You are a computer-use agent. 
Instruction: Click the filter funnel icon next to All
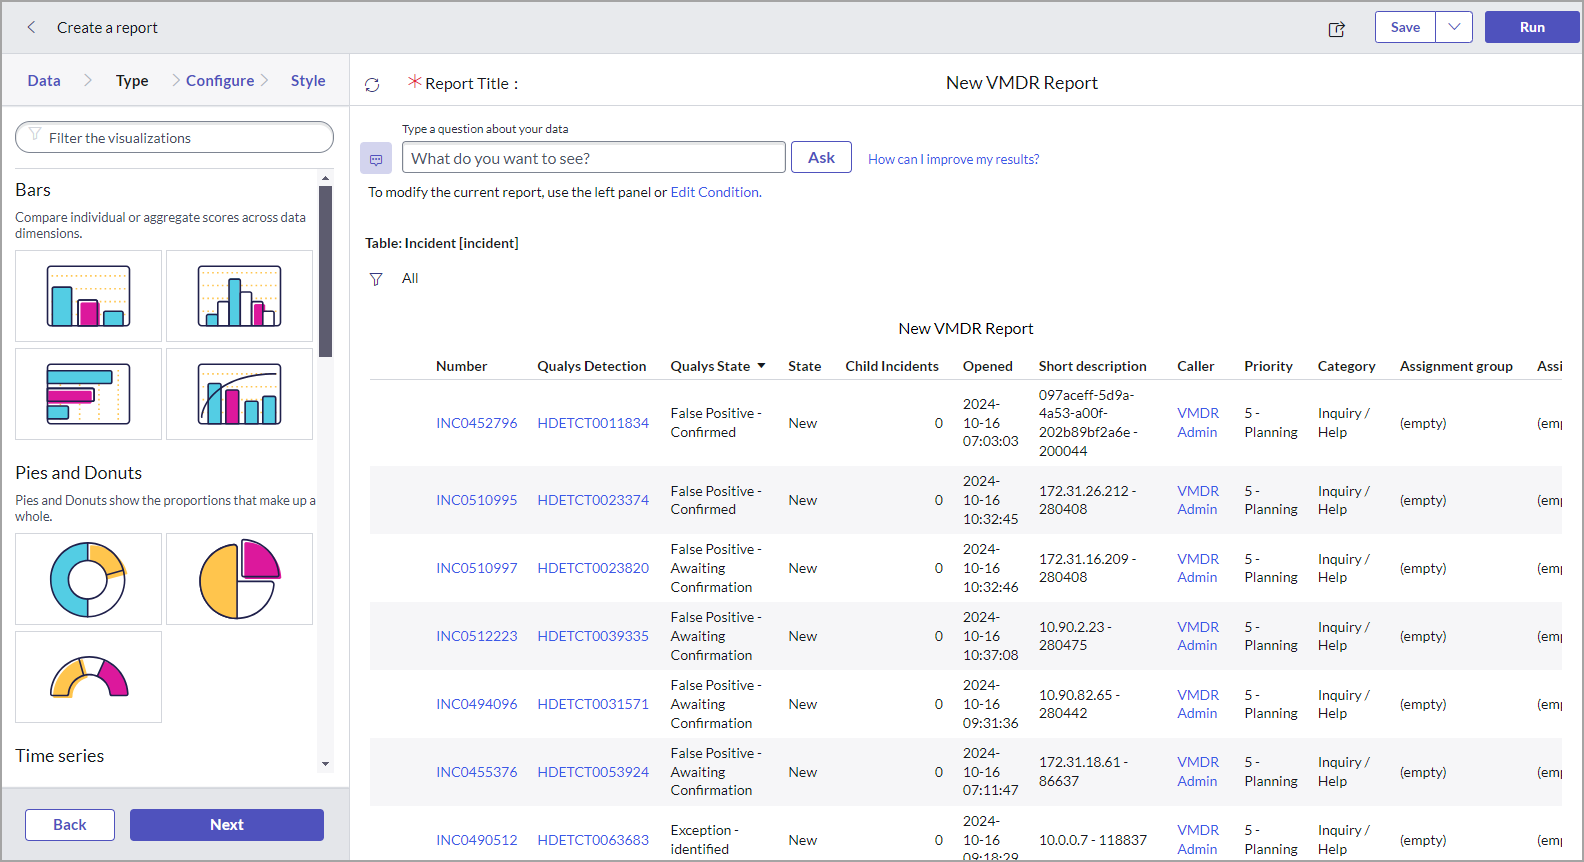[x=376, y=279]
